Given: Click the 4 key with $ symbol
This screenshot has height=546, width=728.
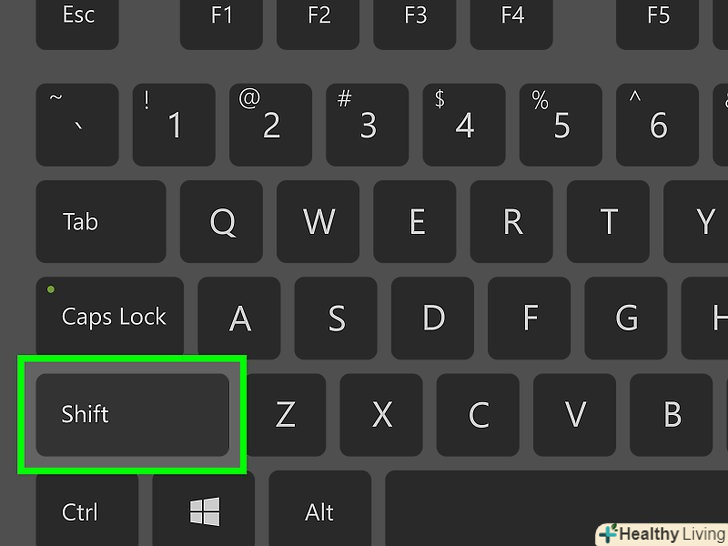Looking at the screenshot, I should pyautogui.click(x=464, y=125).
